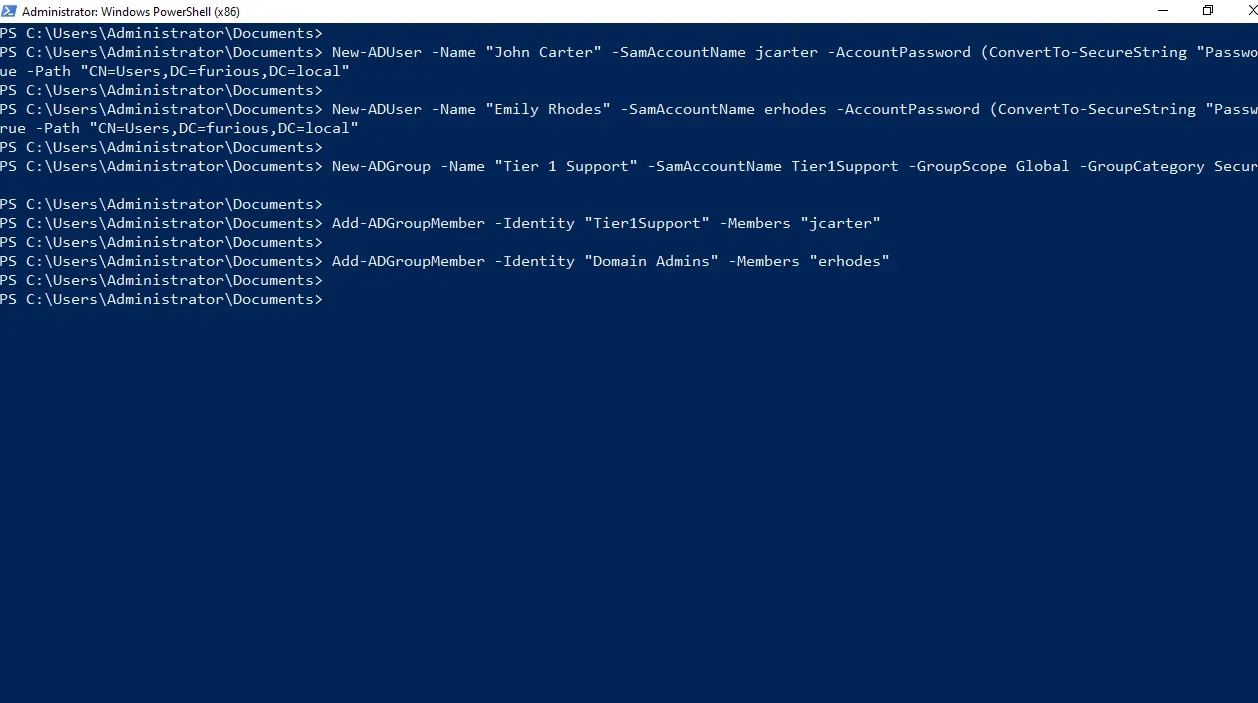
Task: Click the New-ADGroup command word
Action: click(381, 166)
